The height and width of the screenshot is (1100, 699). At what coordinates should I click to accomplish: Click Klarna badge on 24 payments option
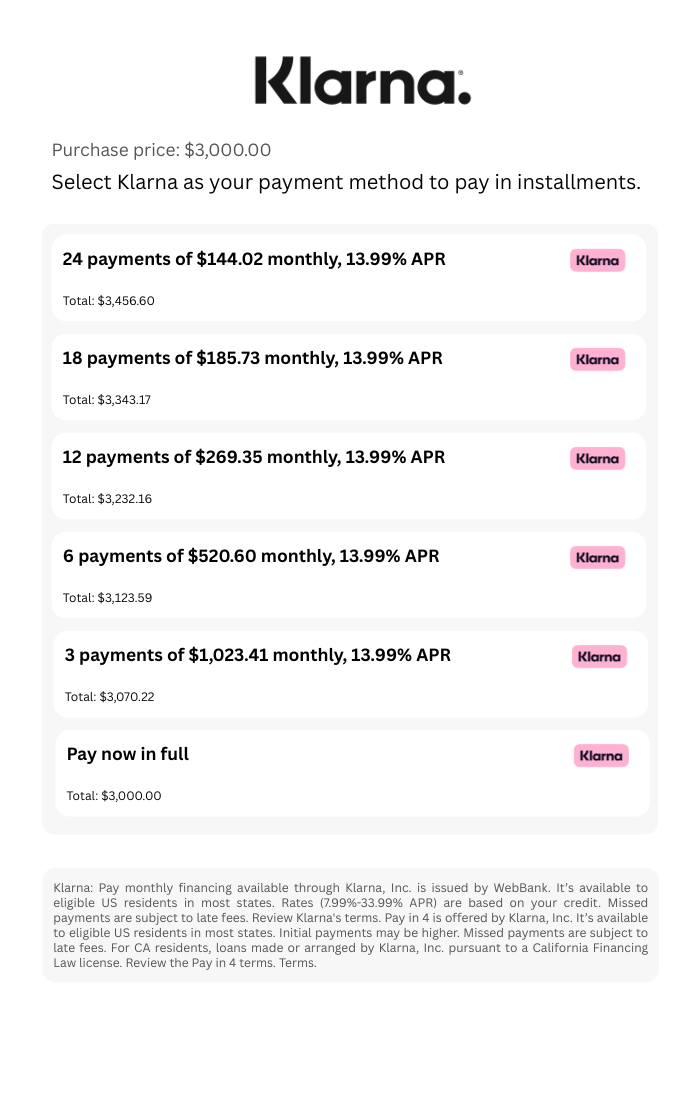(x=597, y=260)
